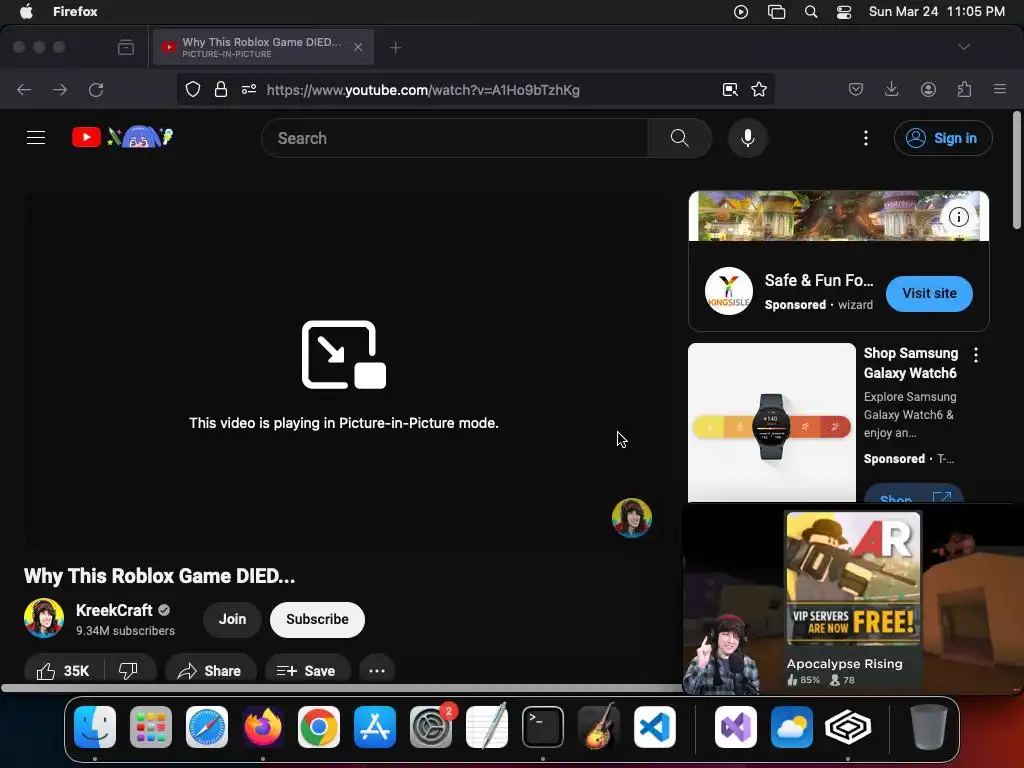Open Control Center in menu bar

click(844, 12)
